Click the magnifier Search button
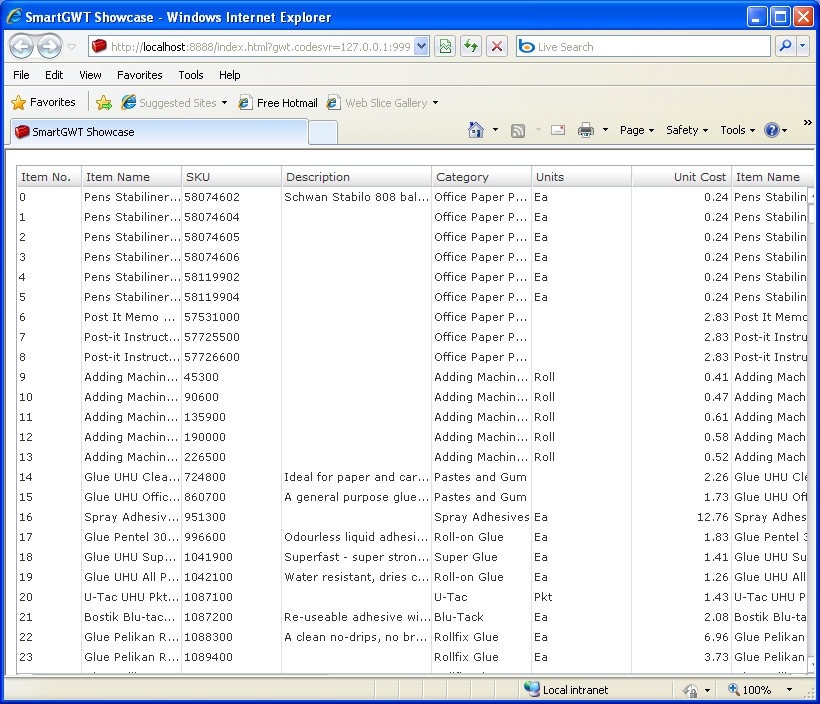 pos(785,47)
